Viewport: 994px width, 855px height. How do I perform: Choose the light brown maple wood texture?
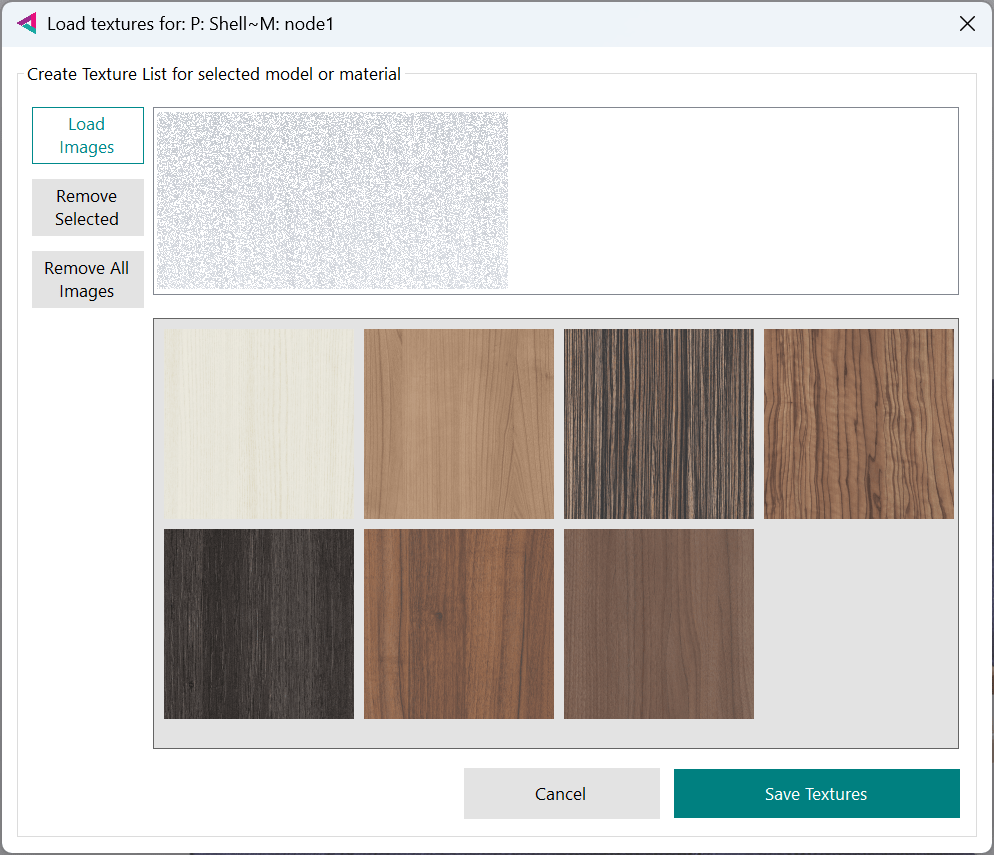coord(459,424)
